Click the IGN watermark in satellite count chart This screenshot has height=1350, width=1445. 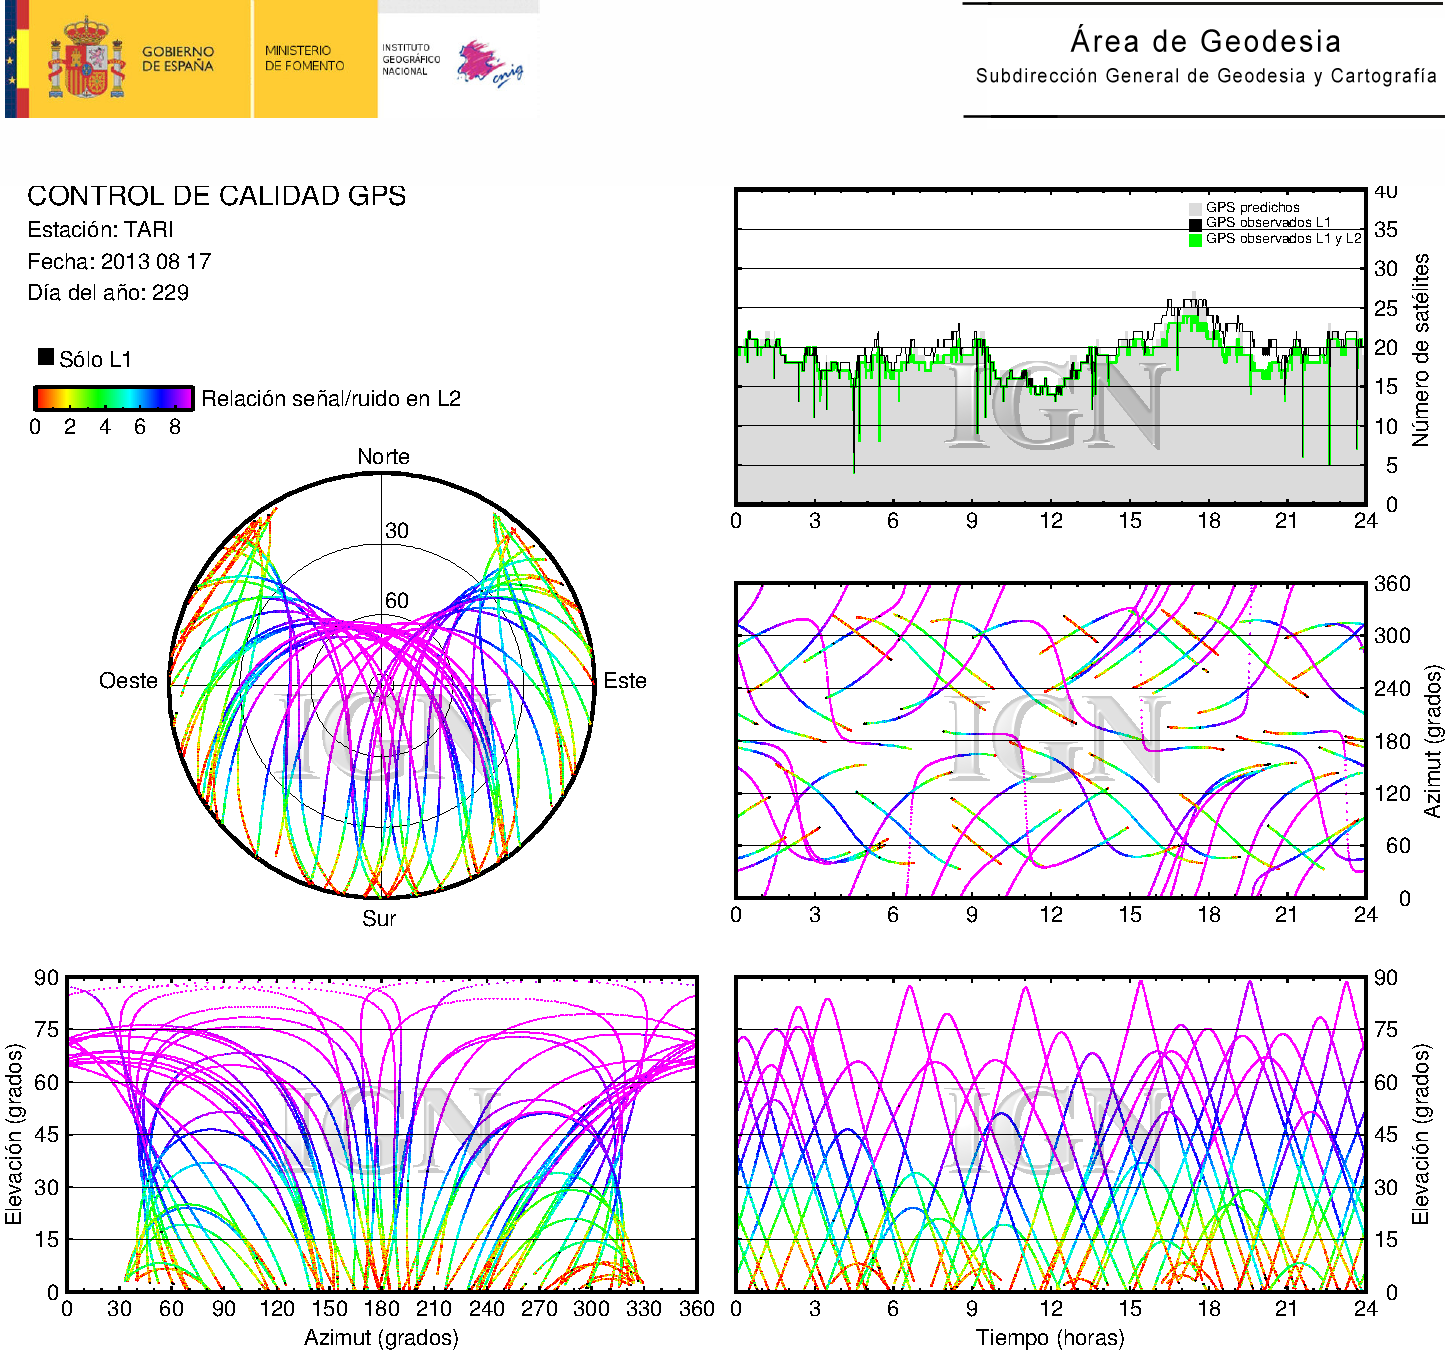tap(1056, 405)
